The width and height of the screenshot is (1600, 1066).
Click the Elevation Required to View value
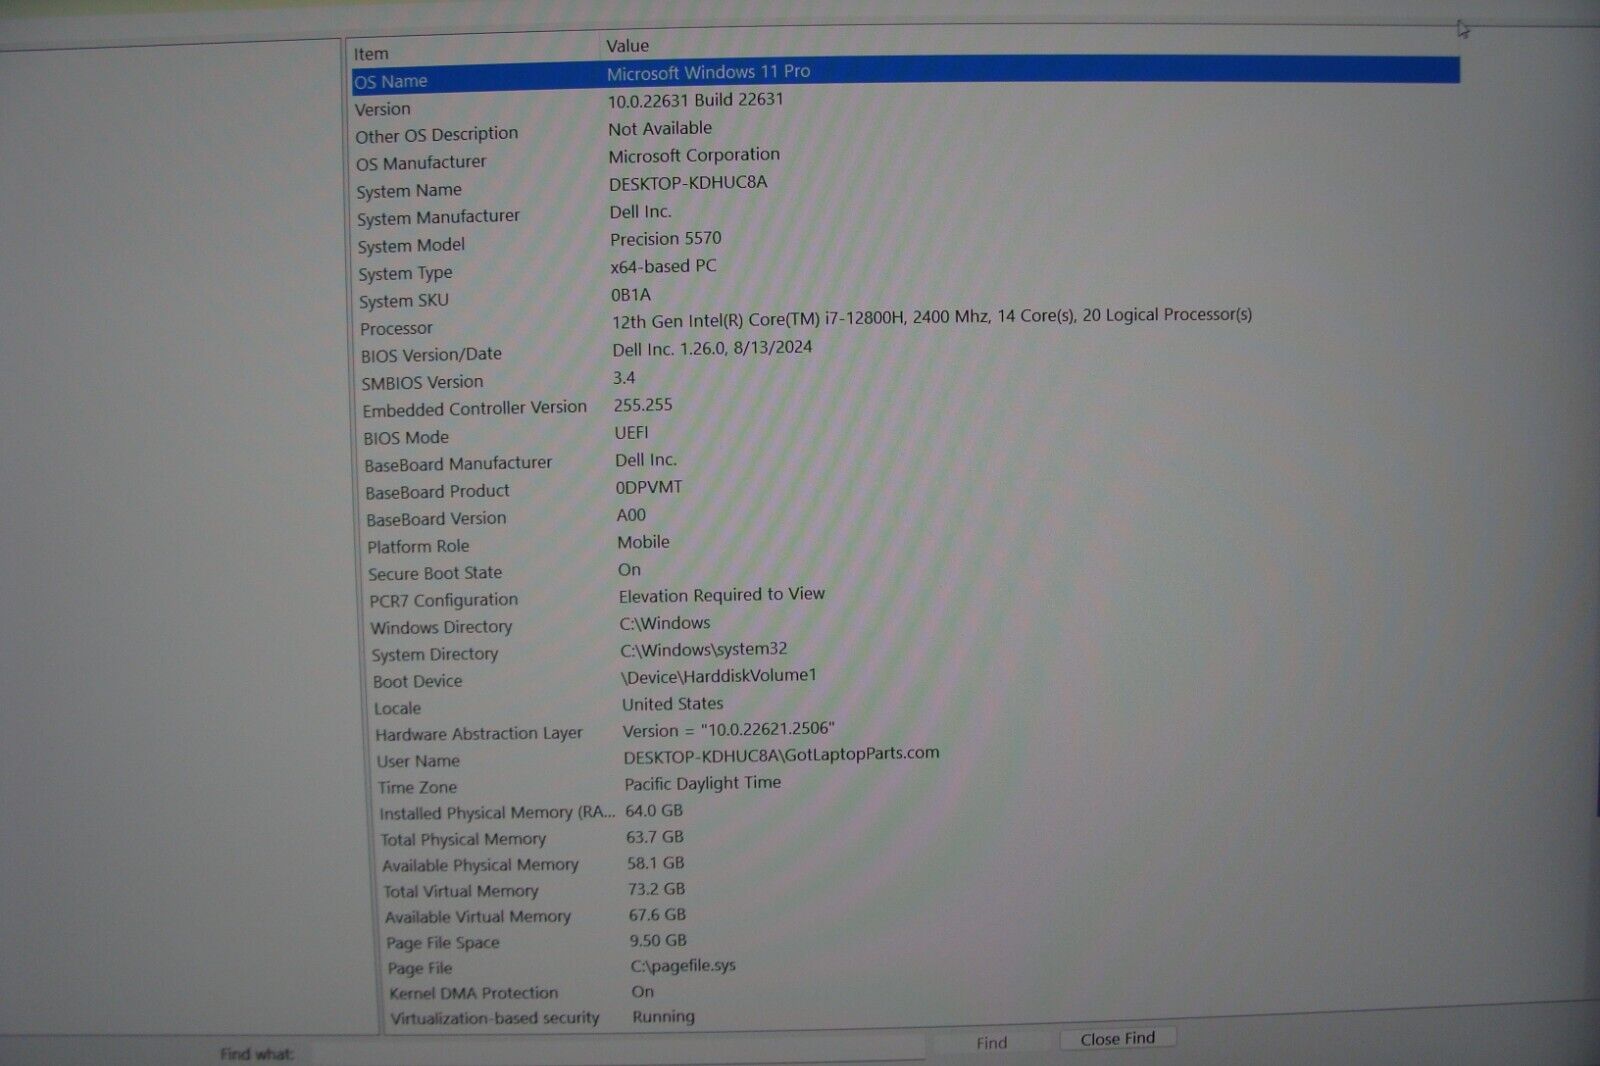point(721,595)
